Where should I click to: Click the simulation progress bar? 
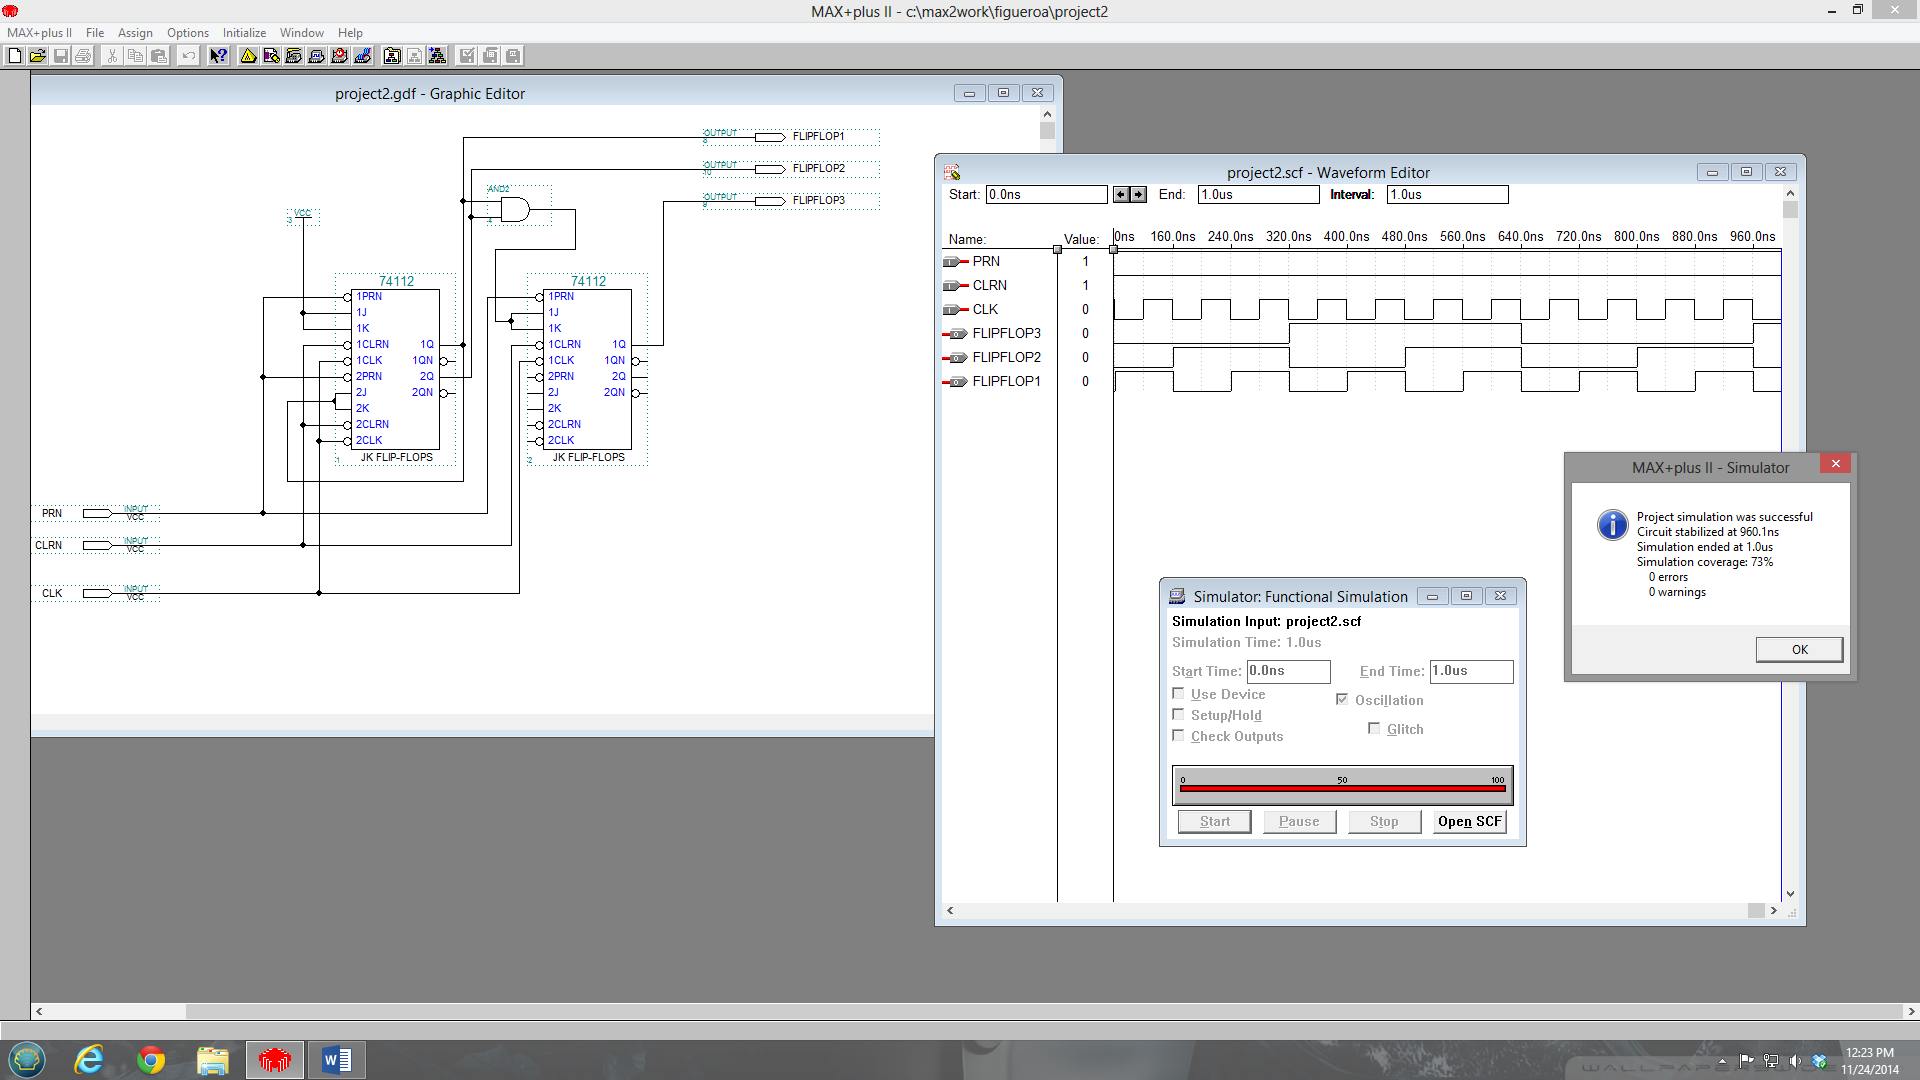point(1342,787)
